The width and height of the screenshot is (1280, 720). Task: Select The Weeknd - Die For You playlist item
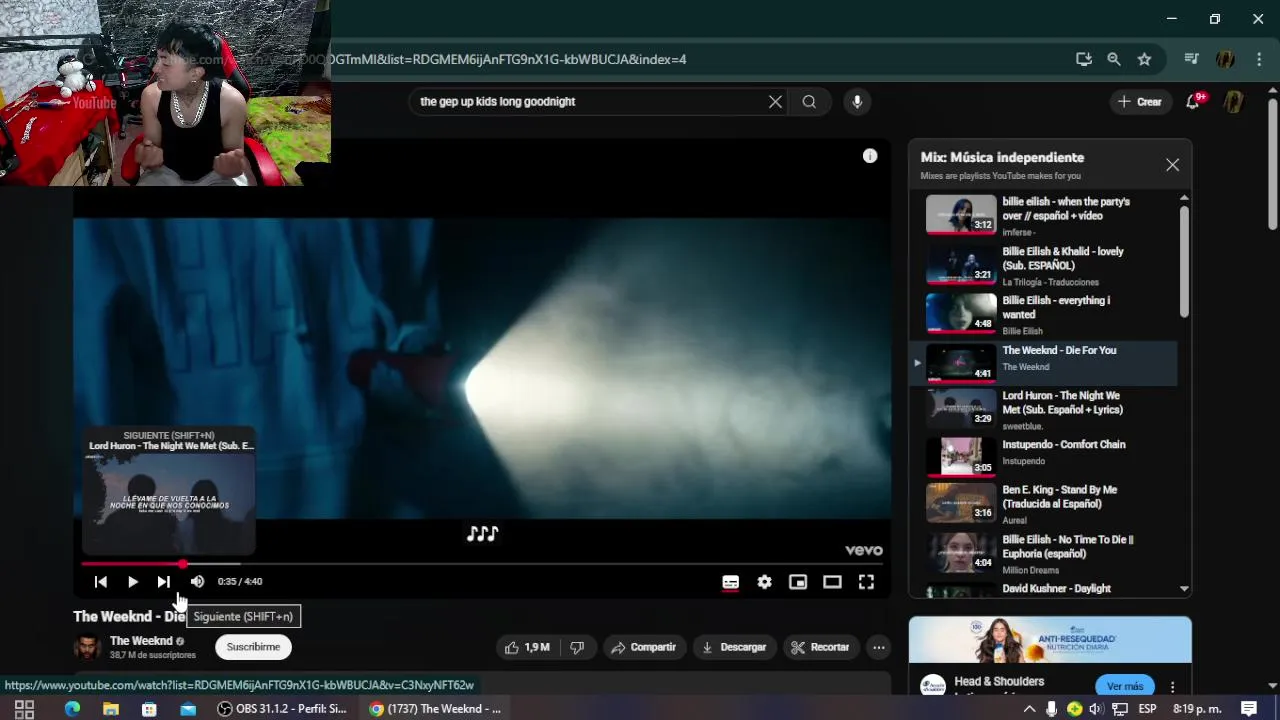pyautogui.click(x=1045, y=363)
